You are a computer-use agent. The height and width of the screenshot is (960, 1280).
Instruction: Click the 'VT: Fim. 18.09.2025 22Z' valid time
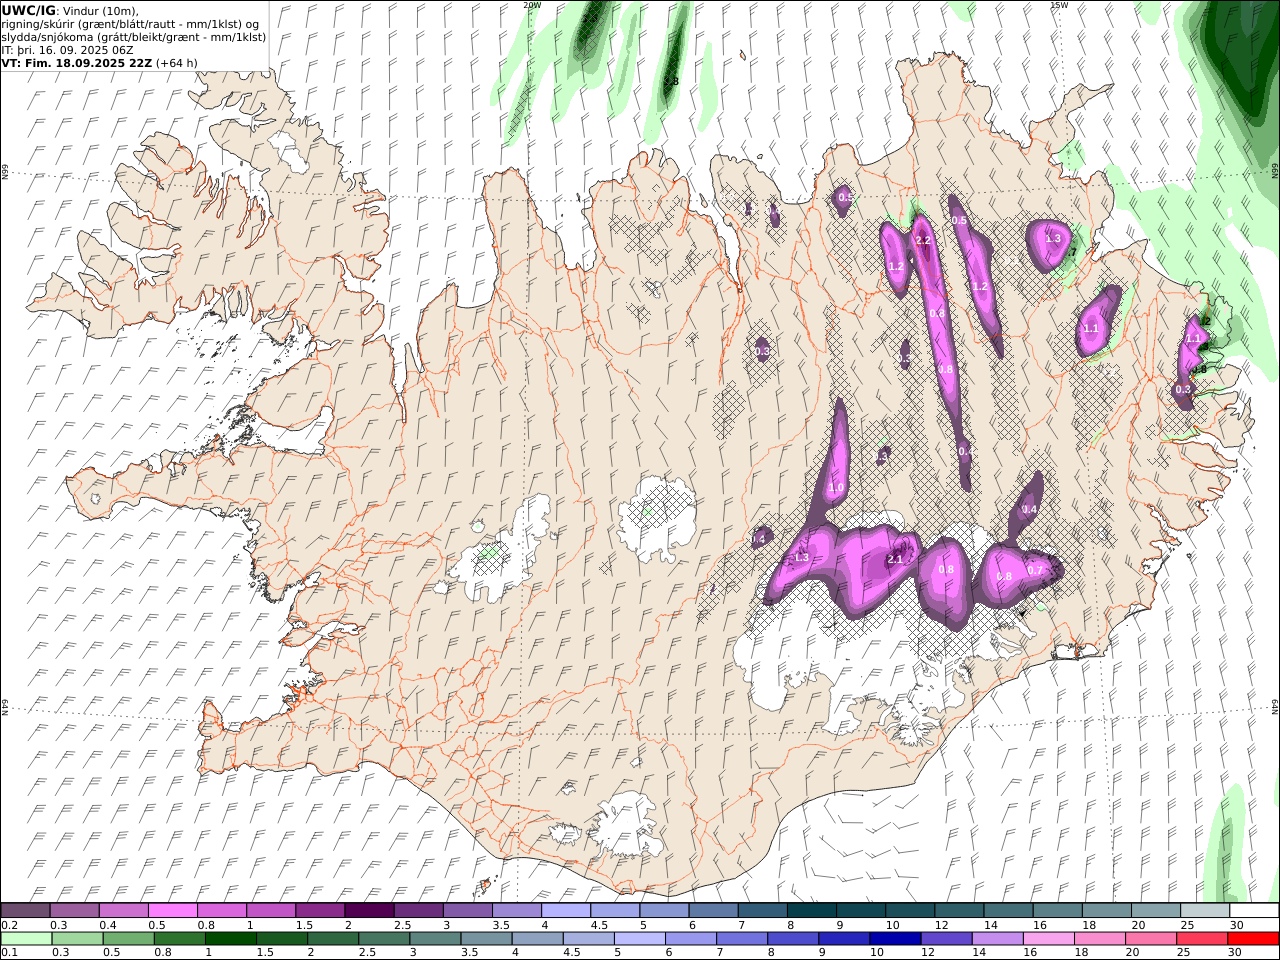click(x=76, y=63)
